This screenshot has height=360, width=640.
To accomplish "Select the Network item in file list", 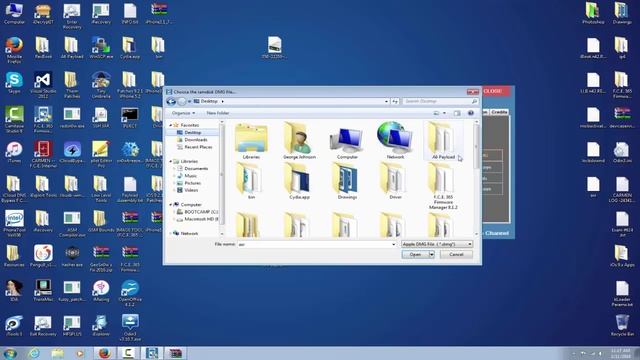I will (x=395, y=141).
